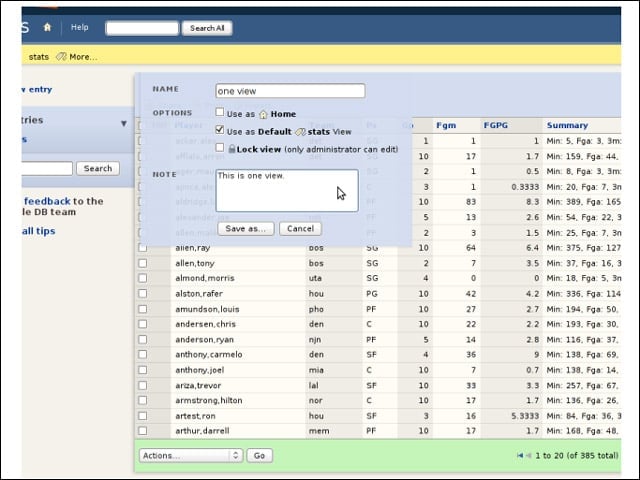Click the house icon next to Home option
The width and height of the screenshot is (640, 480).
click(x=263, y=114)
